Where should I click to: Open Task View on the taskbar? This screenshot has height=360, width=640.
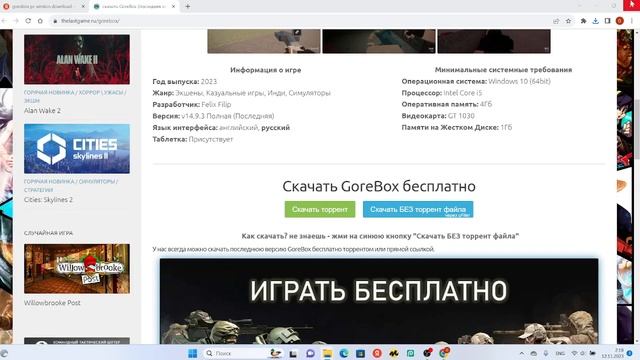pos(293,353)
